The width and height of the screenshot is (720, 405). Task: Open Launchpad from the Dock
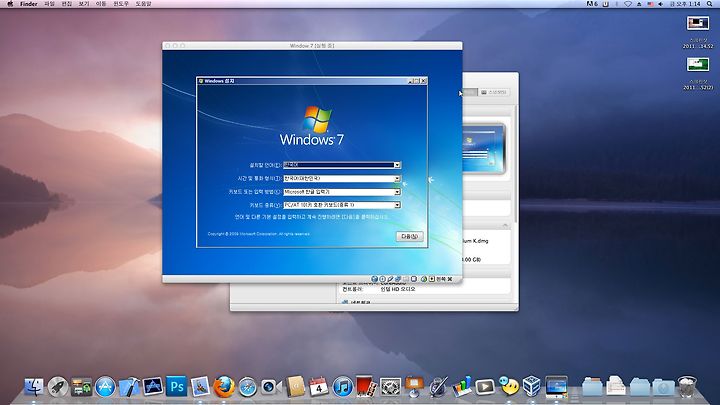point(58,387)
